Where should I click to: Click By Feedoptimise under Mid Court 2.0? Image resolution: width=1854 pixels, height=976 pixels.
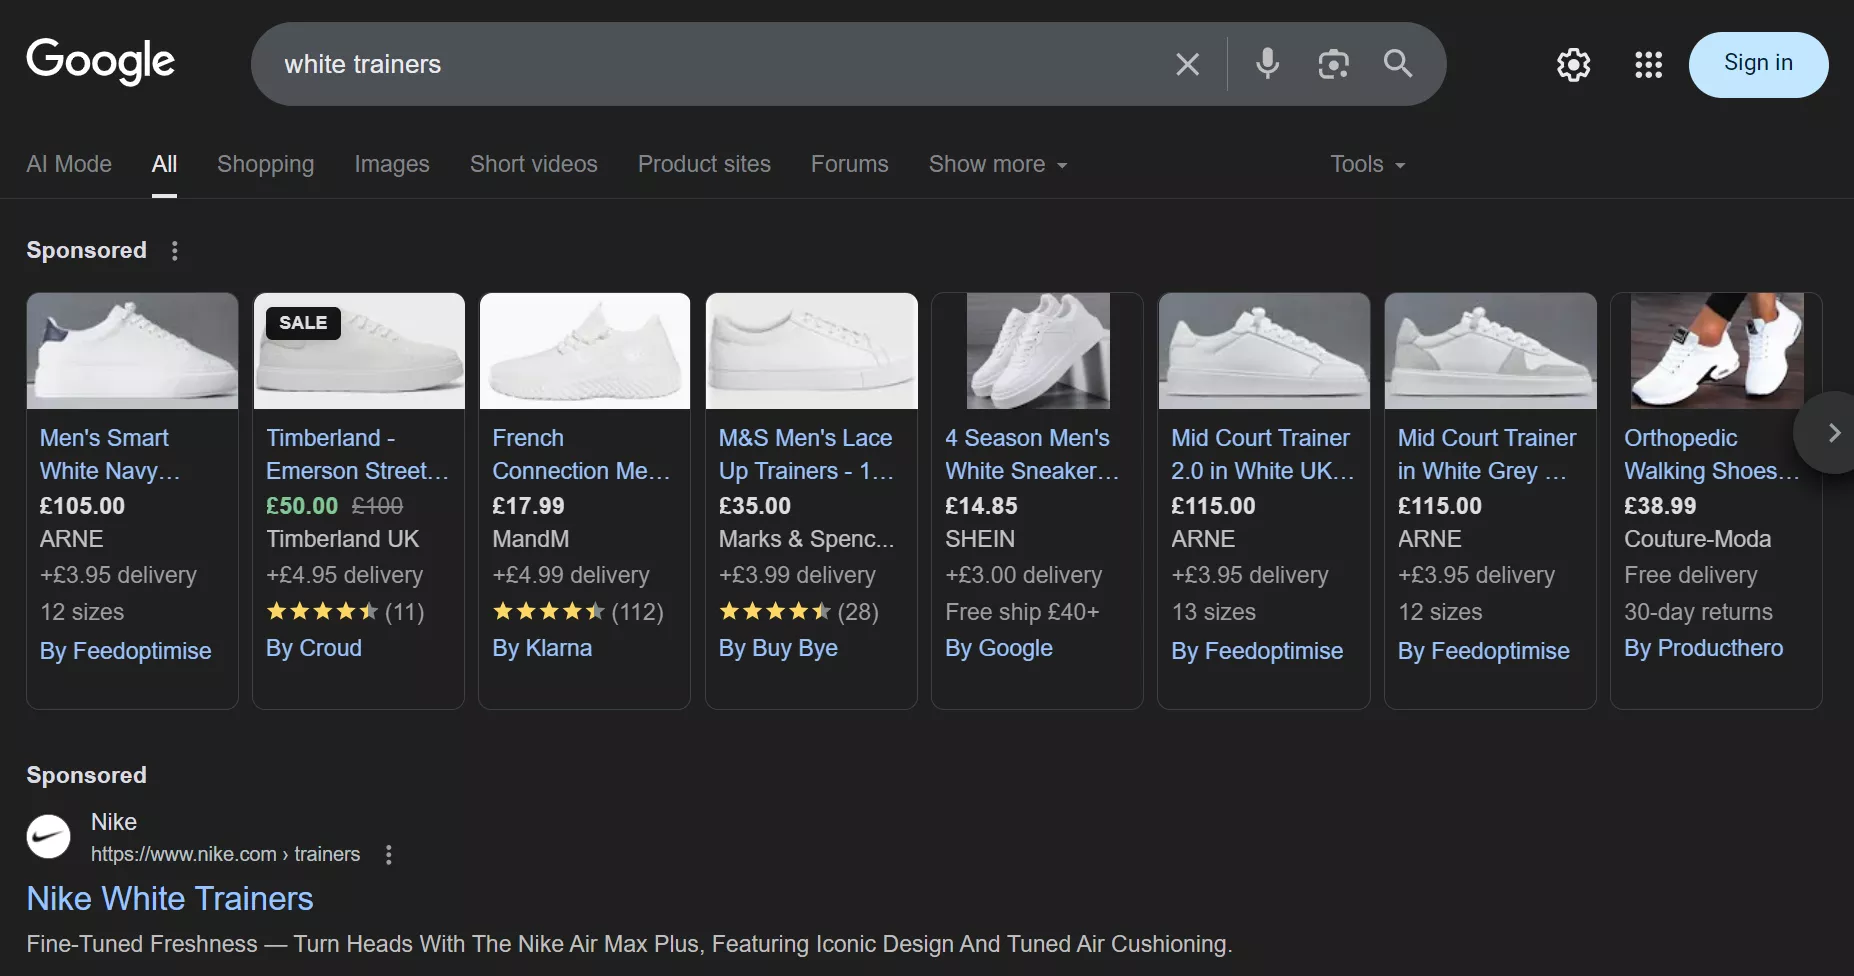tap(1257, 651)
